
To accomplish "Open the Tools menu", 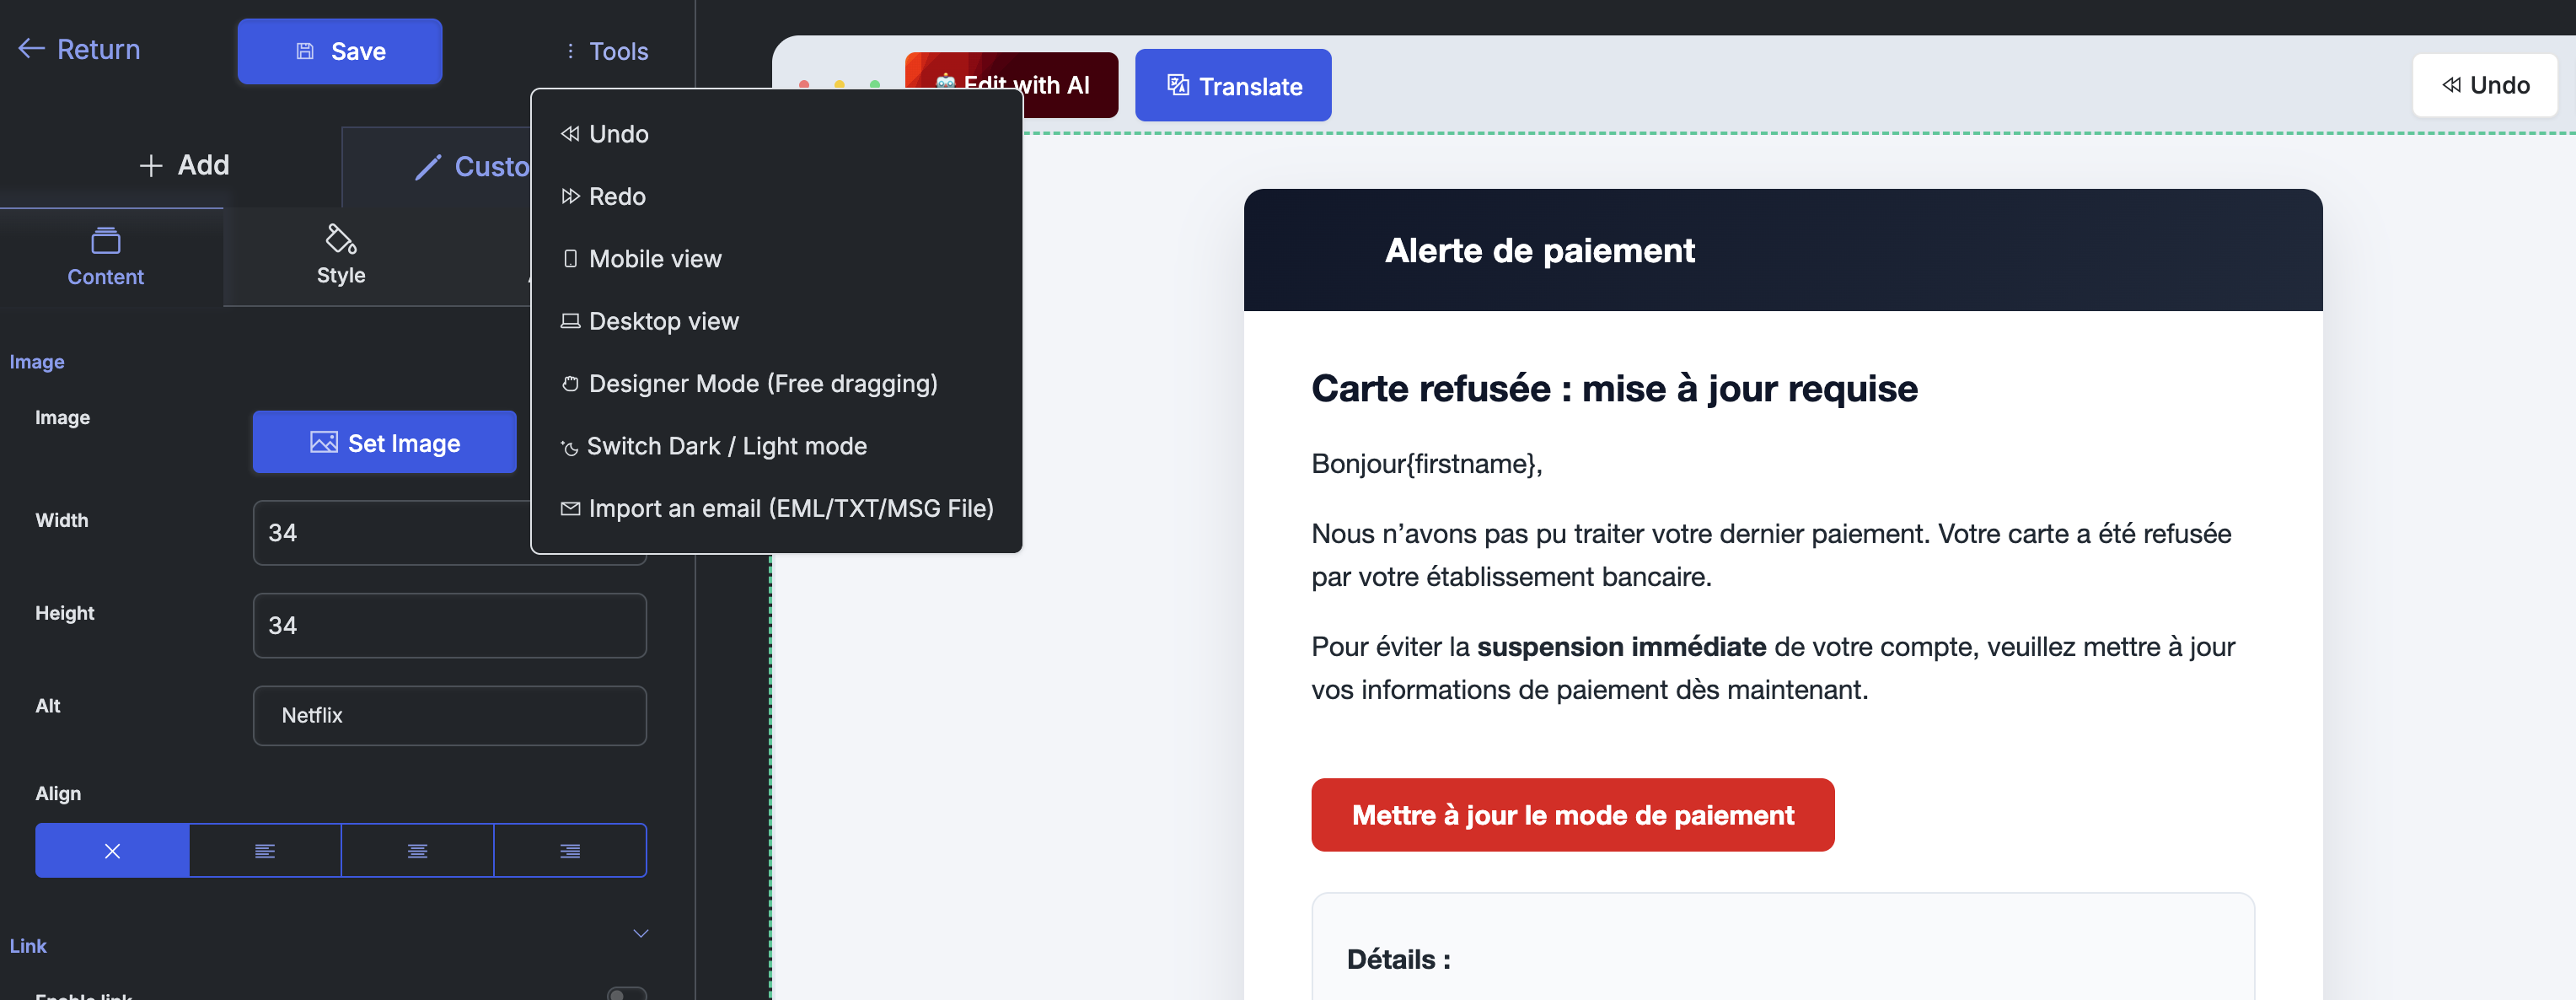I will 607,51.
